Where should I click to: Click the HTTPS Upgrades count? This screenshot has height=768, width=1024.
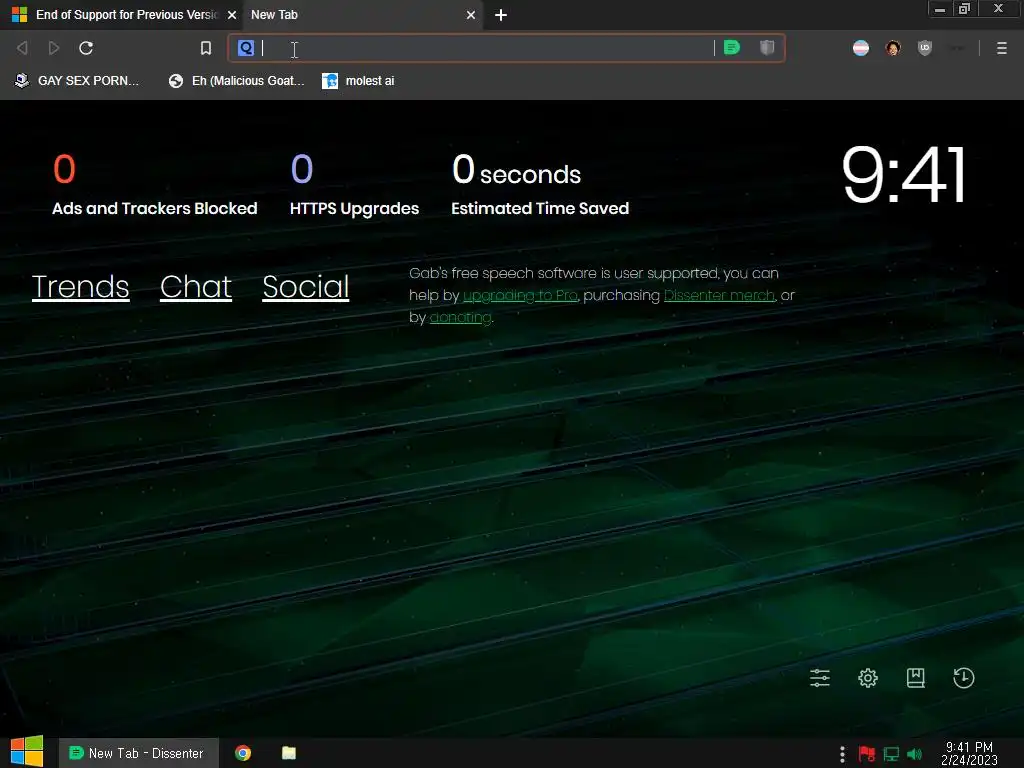(302, 169)
